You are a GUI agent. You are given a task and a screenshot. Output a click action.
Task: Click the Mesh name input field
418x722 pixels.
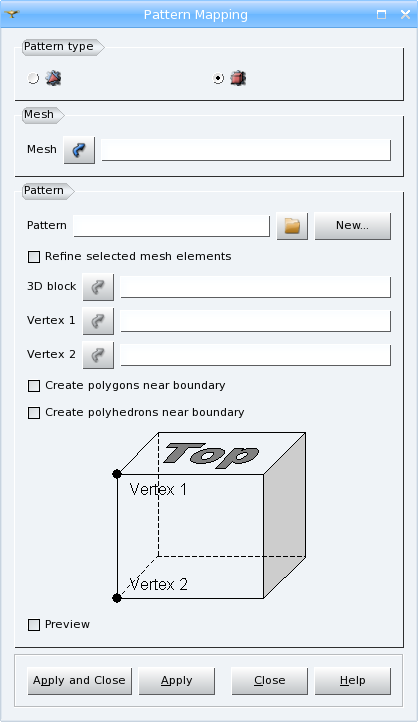click(246, 150)
